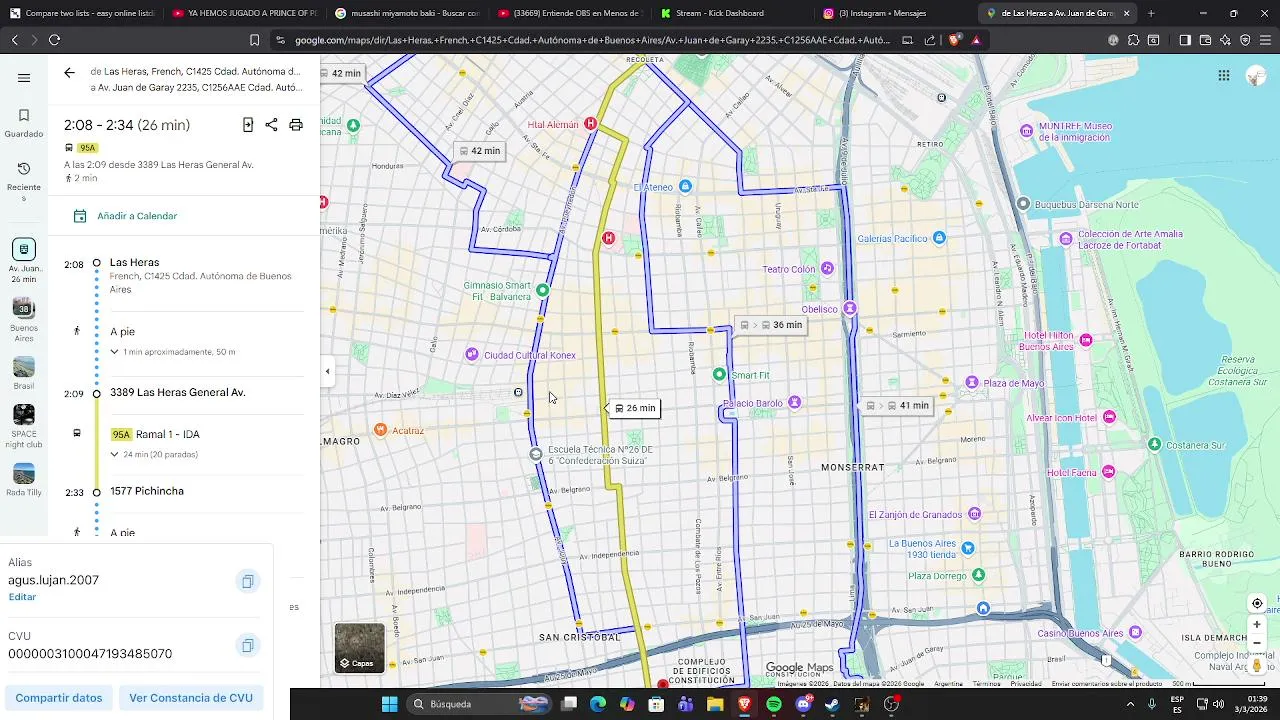
Task: Open a new browser tab
Action: [x=1151, y=13]
